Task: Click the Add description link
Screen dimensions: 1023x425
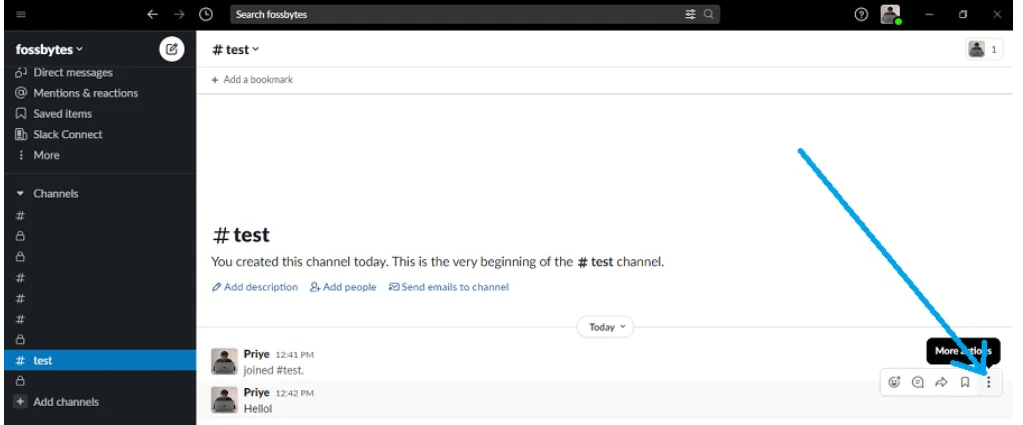Action: click(x=255, y=287)
